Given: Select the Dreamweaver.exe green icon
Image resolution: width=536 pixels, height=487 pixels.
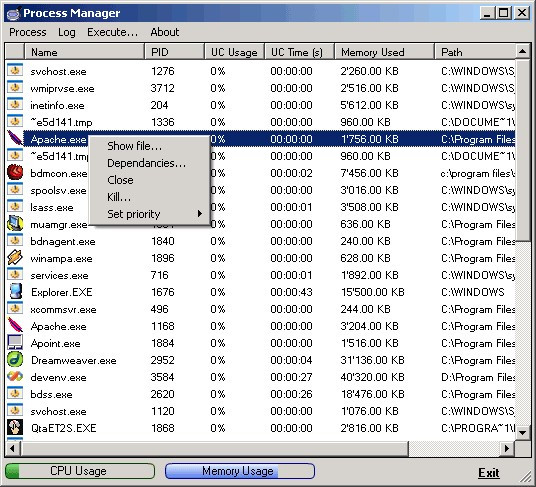Looking at the screenshot, I should tap(15, 360).
